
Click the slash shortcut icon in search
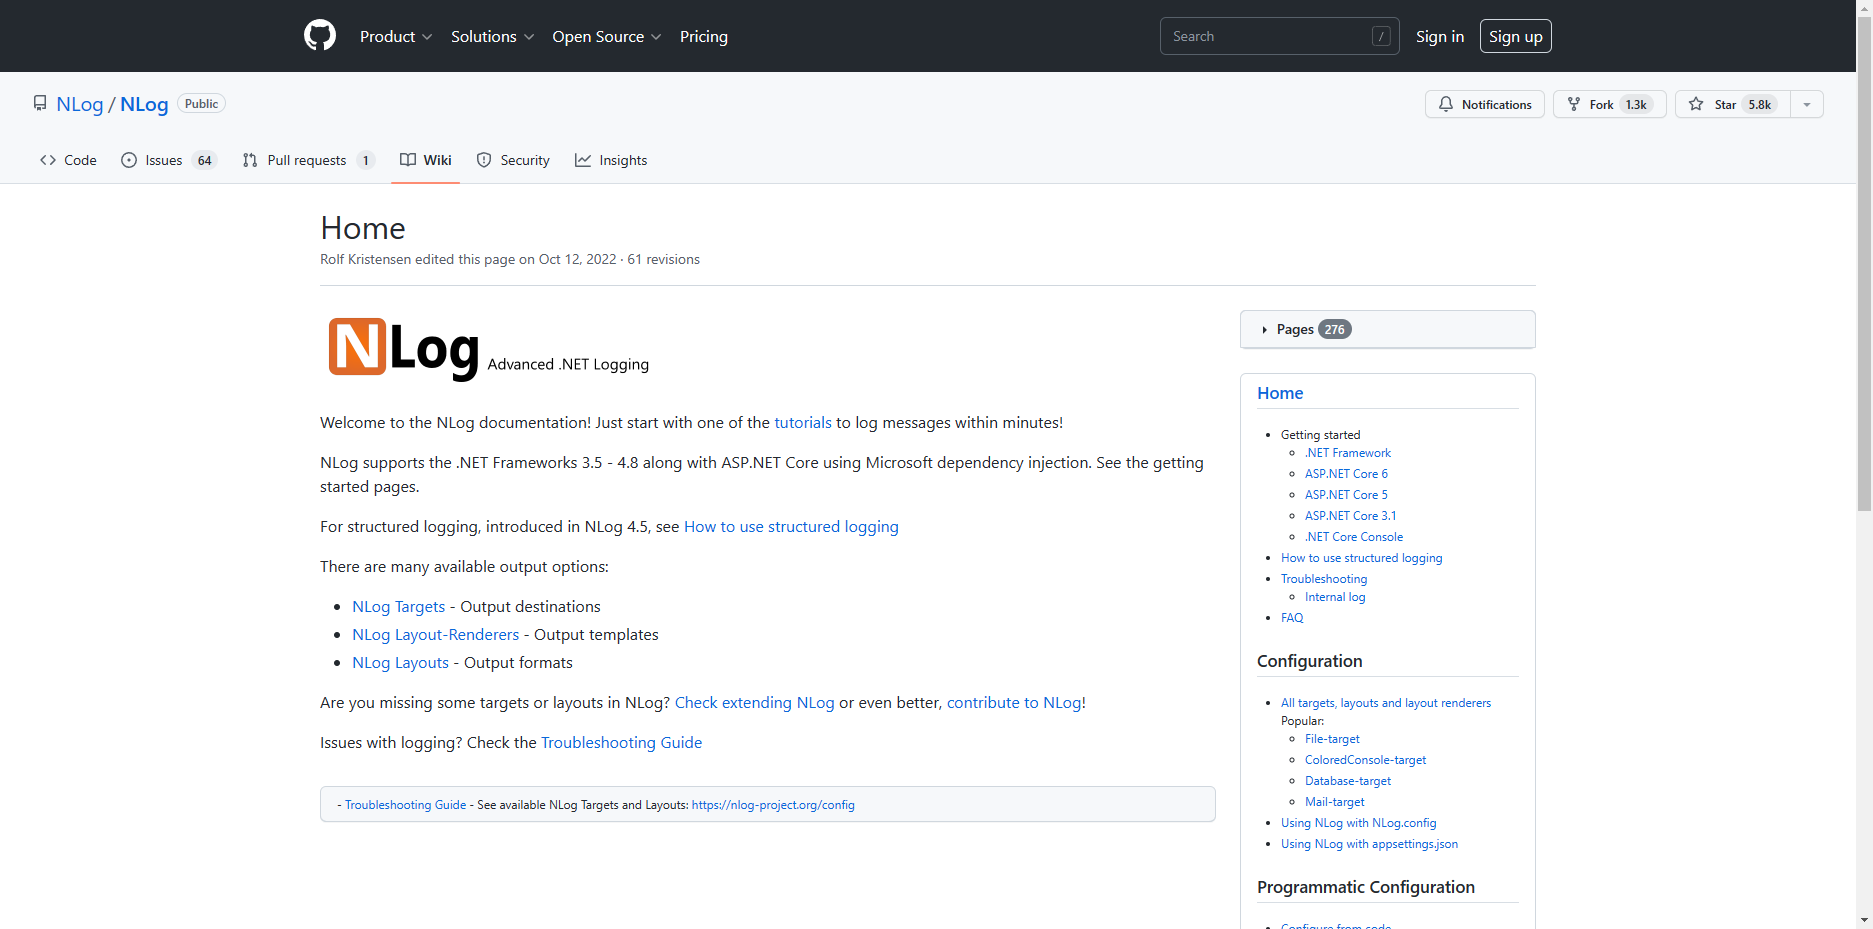coord(1381,36)
